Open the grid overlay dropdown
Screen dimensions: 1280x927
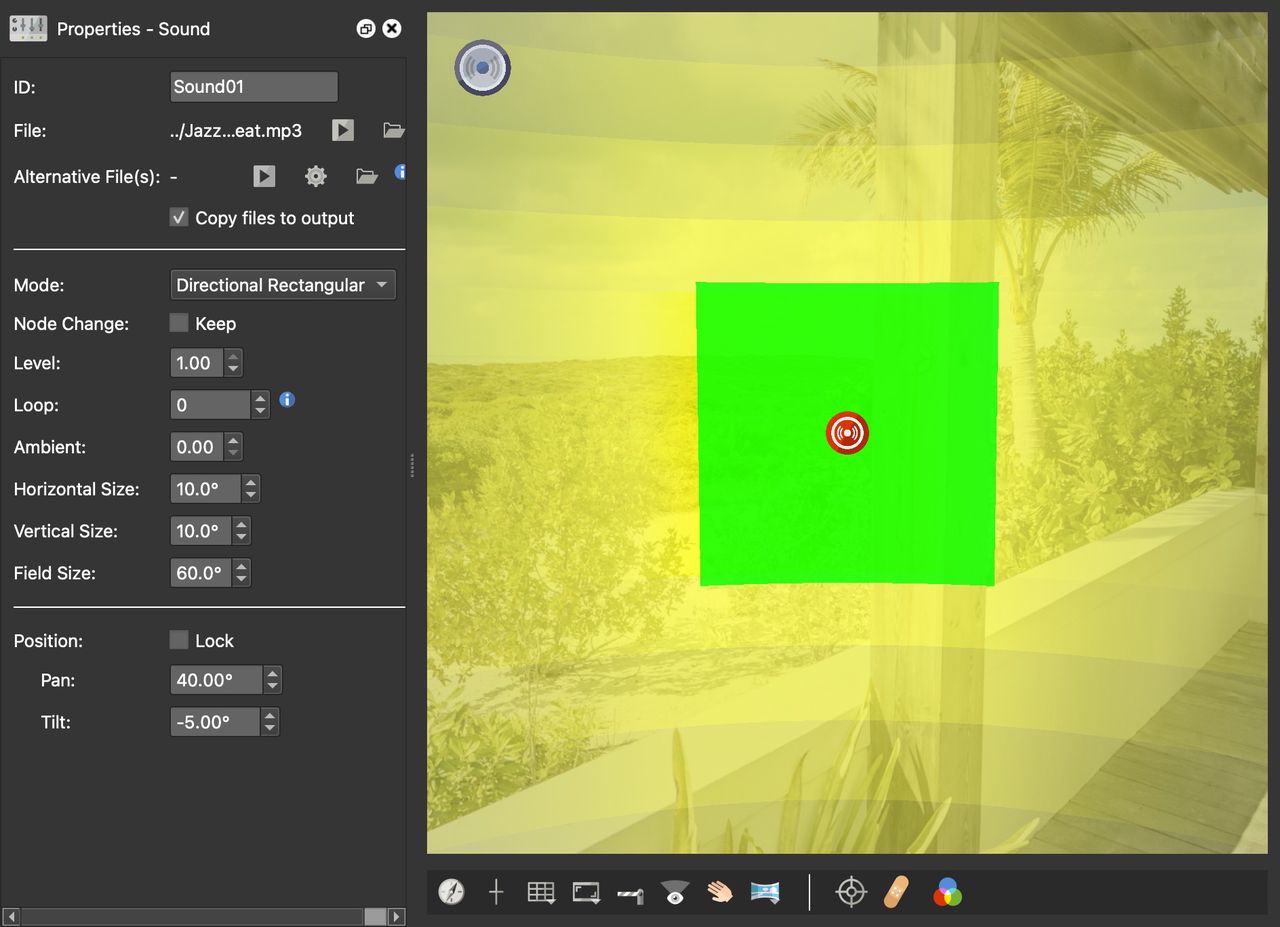point(541,892)
